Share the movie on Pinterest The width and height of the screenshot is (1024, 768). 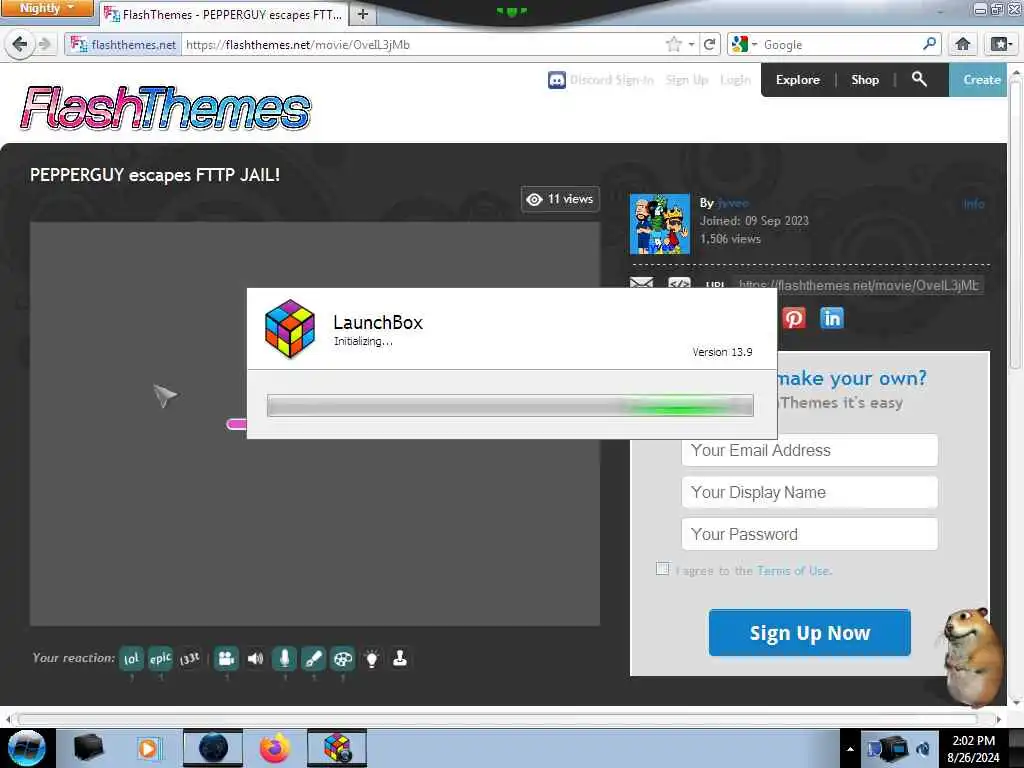(794, 319)
